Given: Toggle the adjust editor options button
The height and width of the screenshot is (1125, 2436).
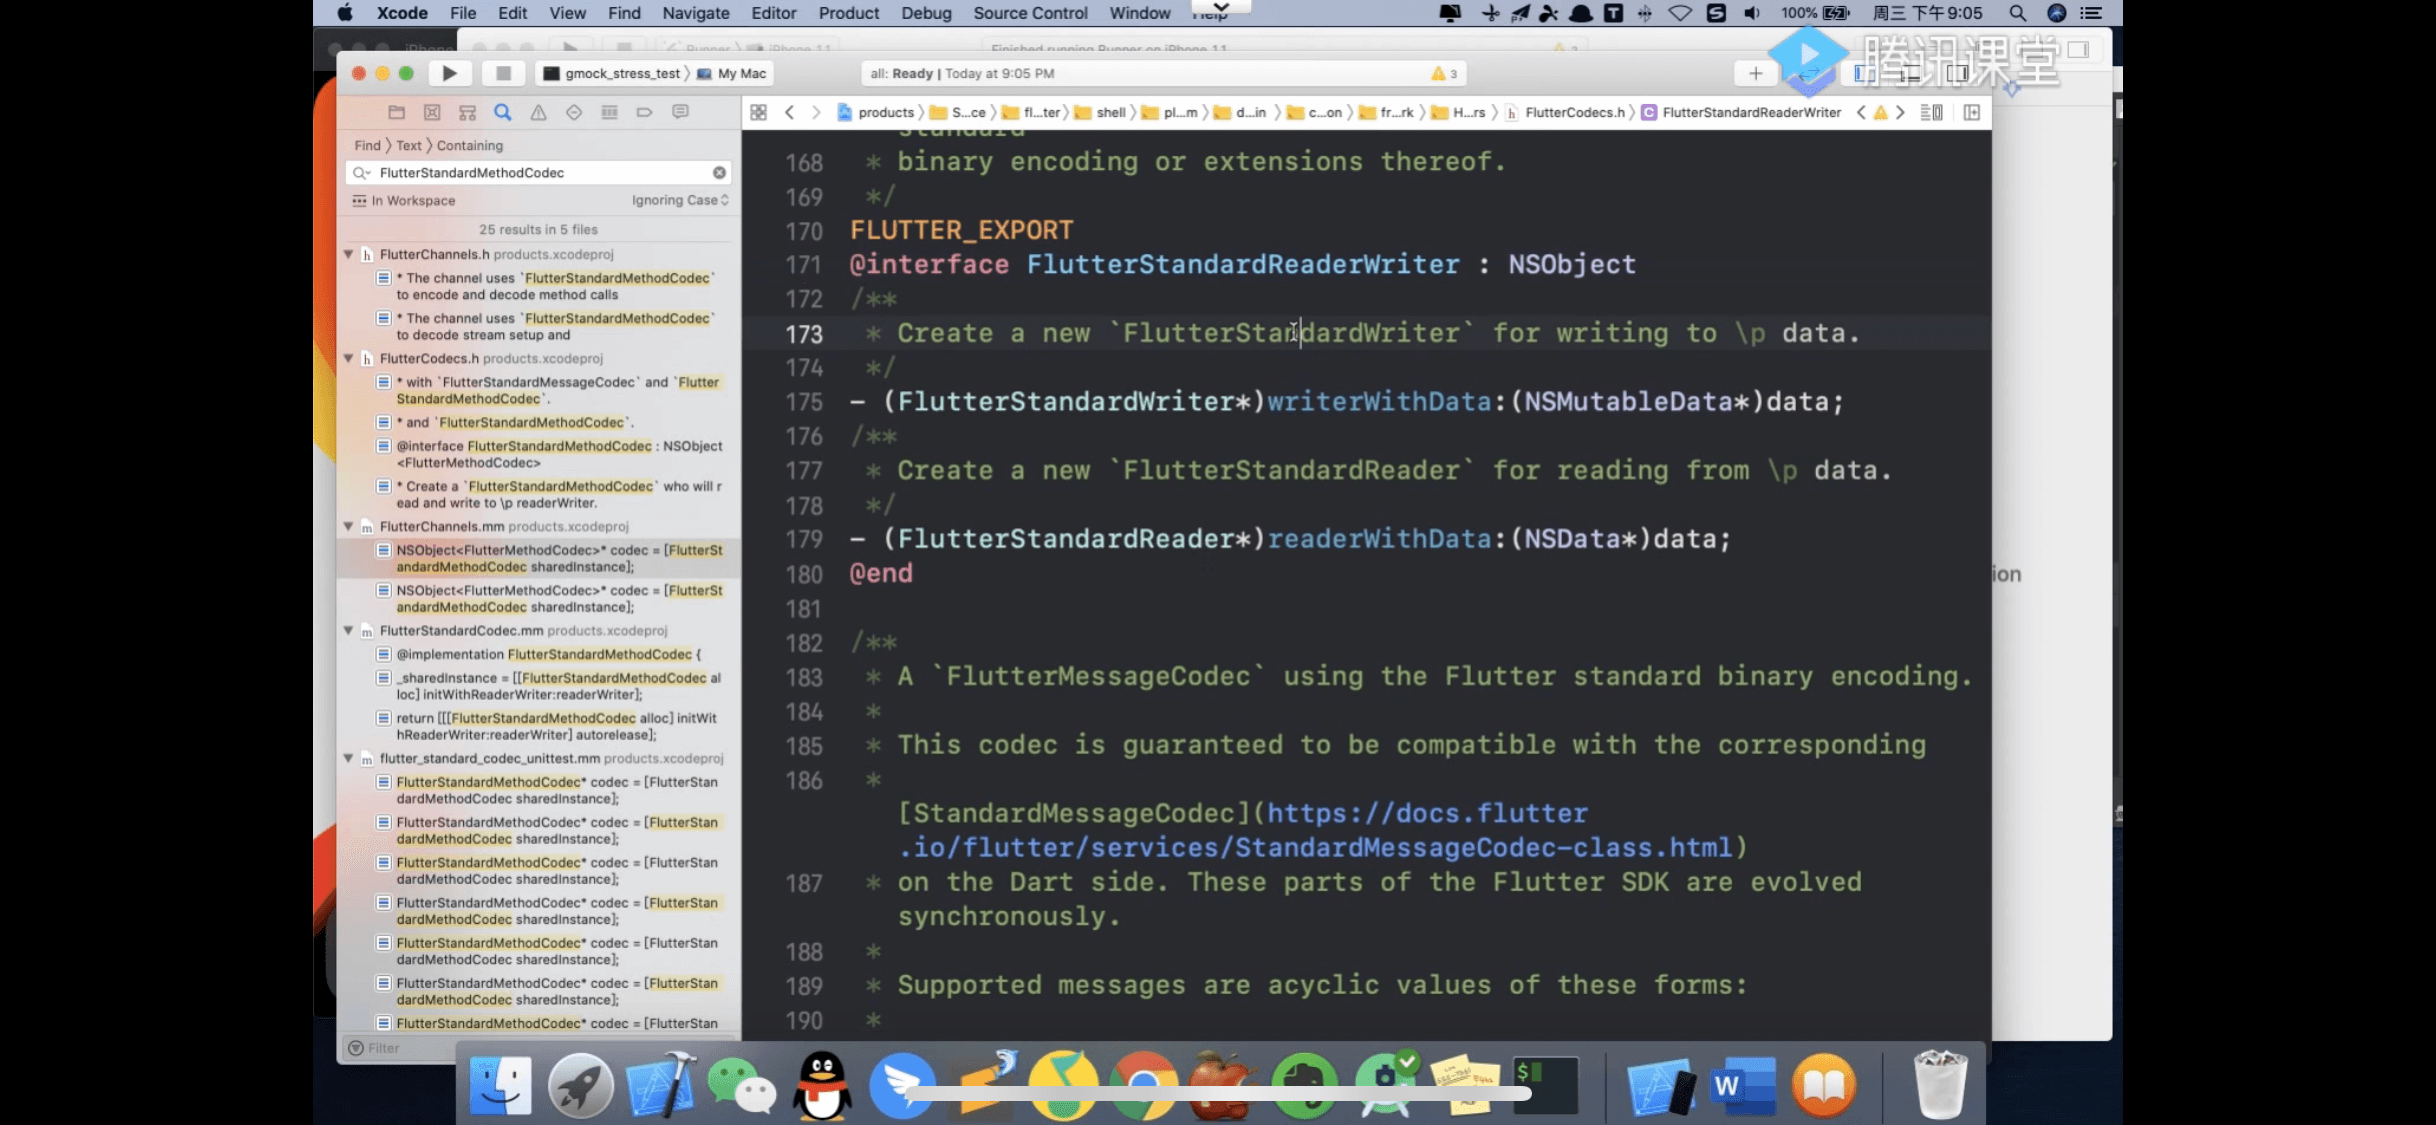Looking at the screenshot, I should (x=1931, y=112).
